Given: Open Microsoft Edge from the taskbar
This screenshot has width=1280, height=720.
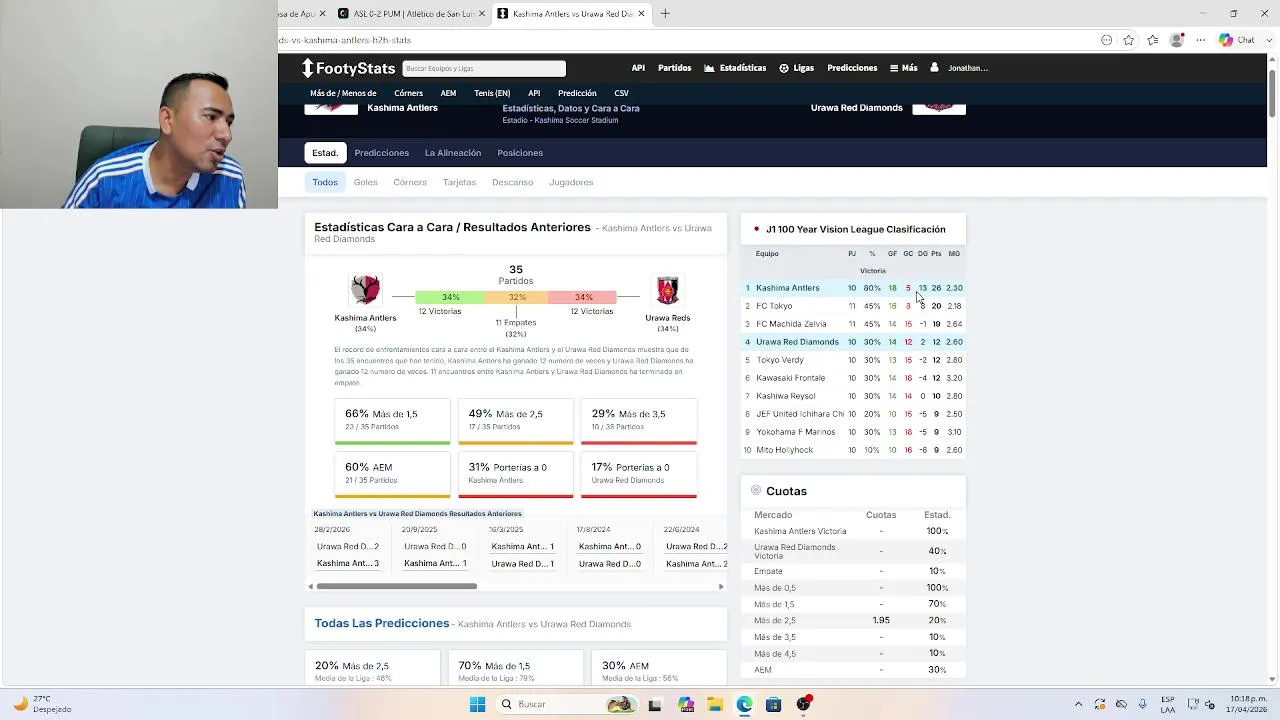Looking at the screenshot, I should [x=745, y=704].
